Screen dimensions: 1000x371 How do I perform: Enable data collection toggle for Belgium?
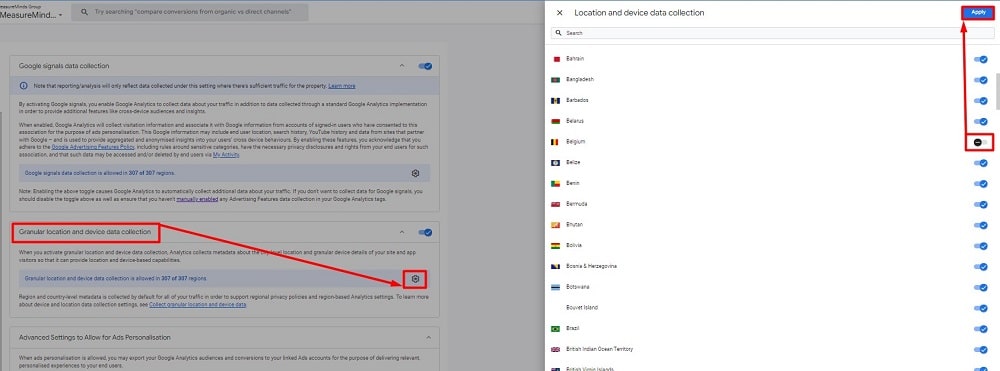(x=980, y=142)
